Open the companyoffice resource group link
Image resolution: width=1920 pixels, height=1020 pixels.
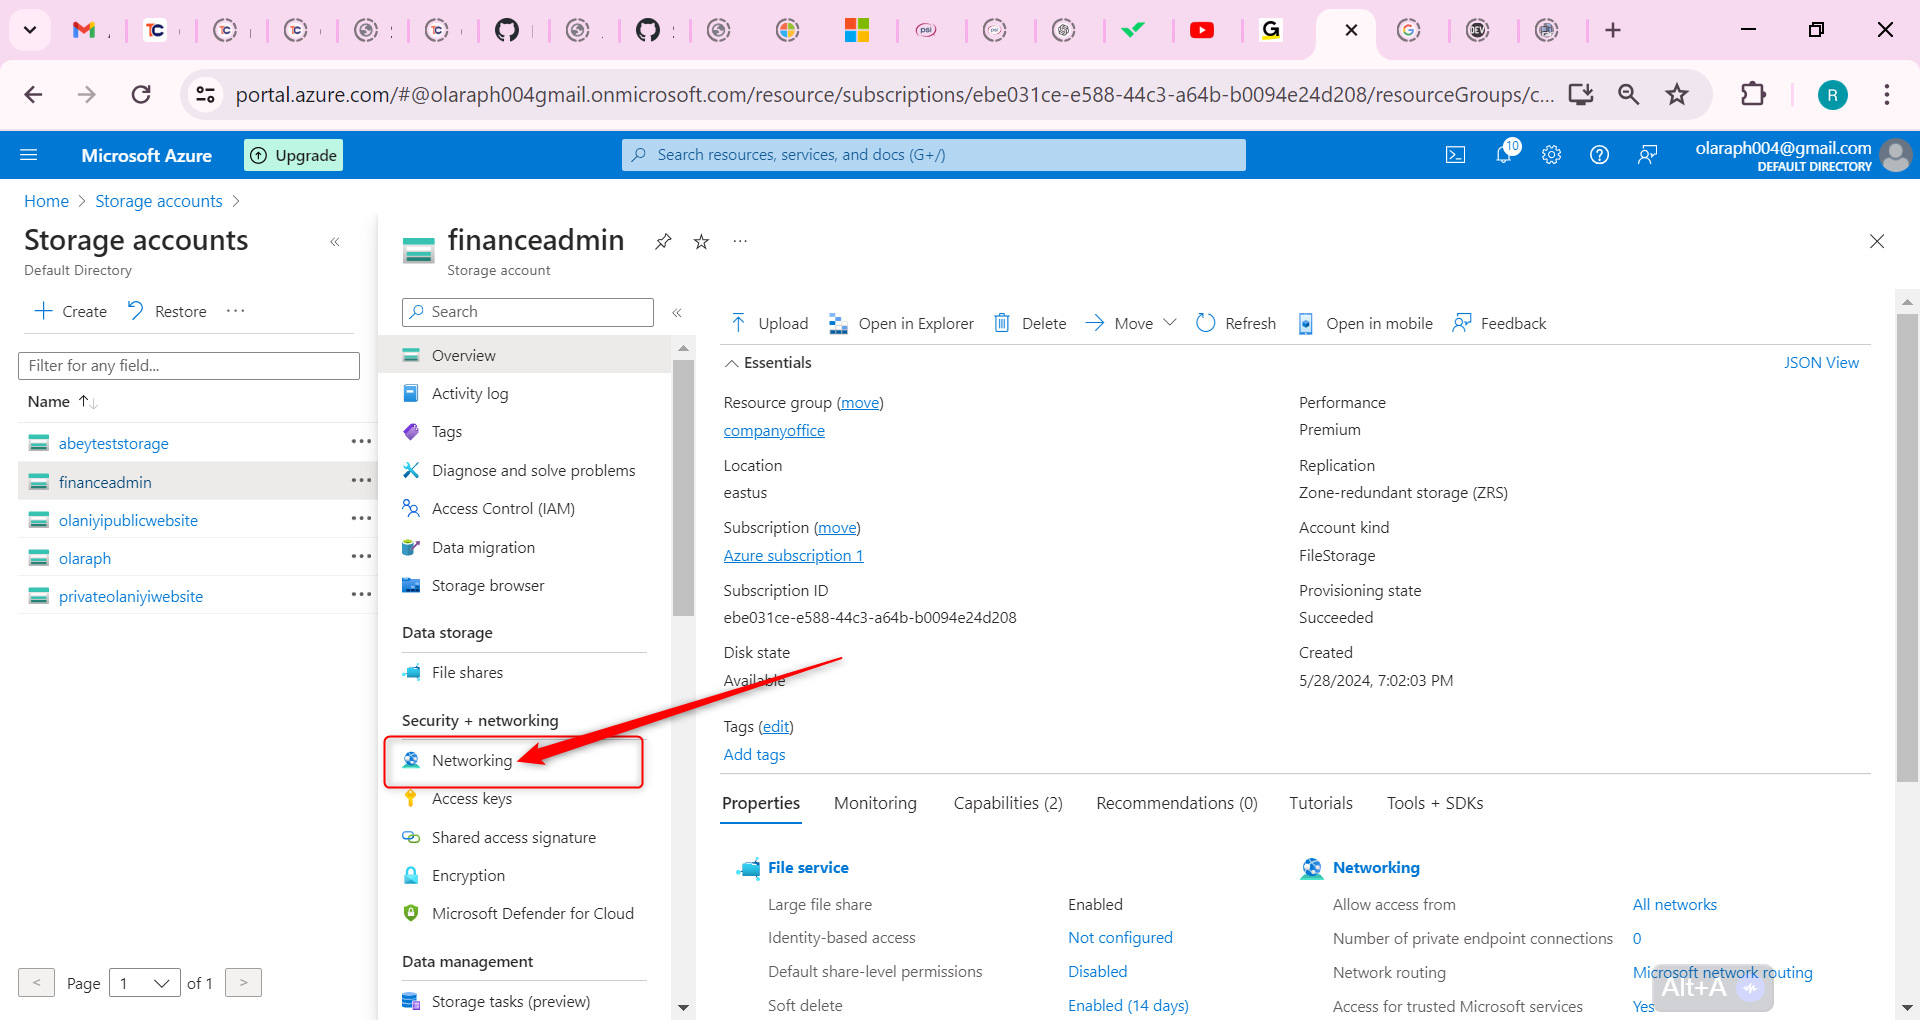pyautogui.click(x=774, y=430)
